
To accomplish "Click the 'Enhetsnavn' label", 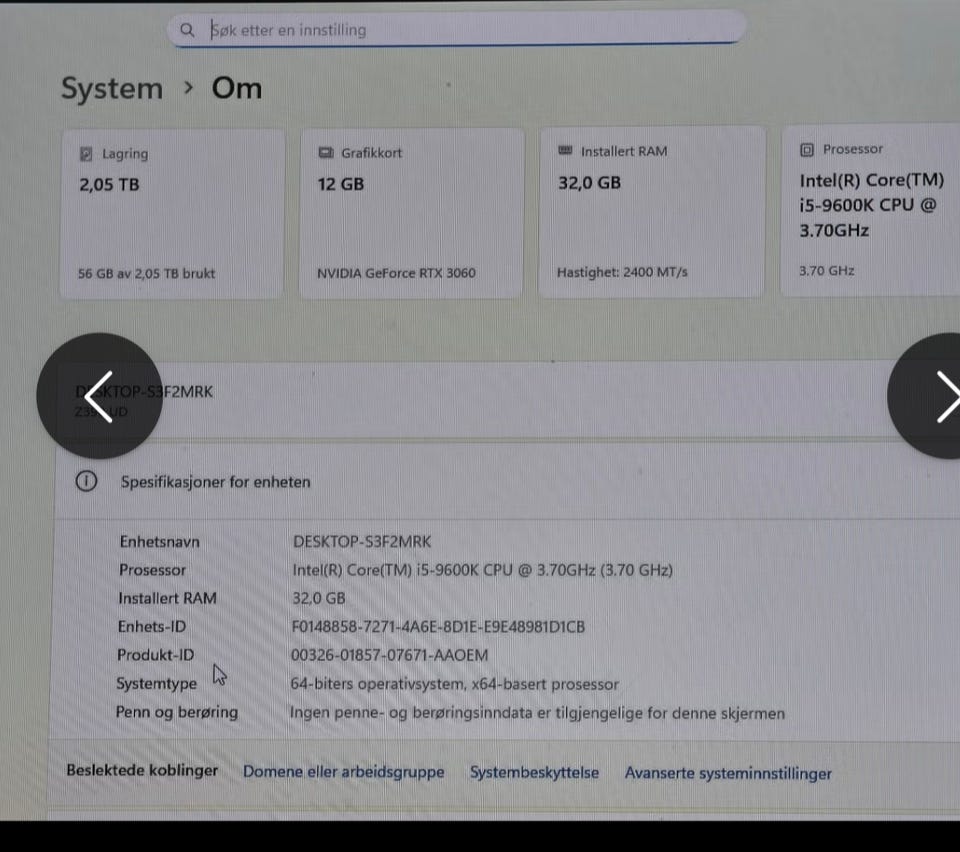I will 160,542.
